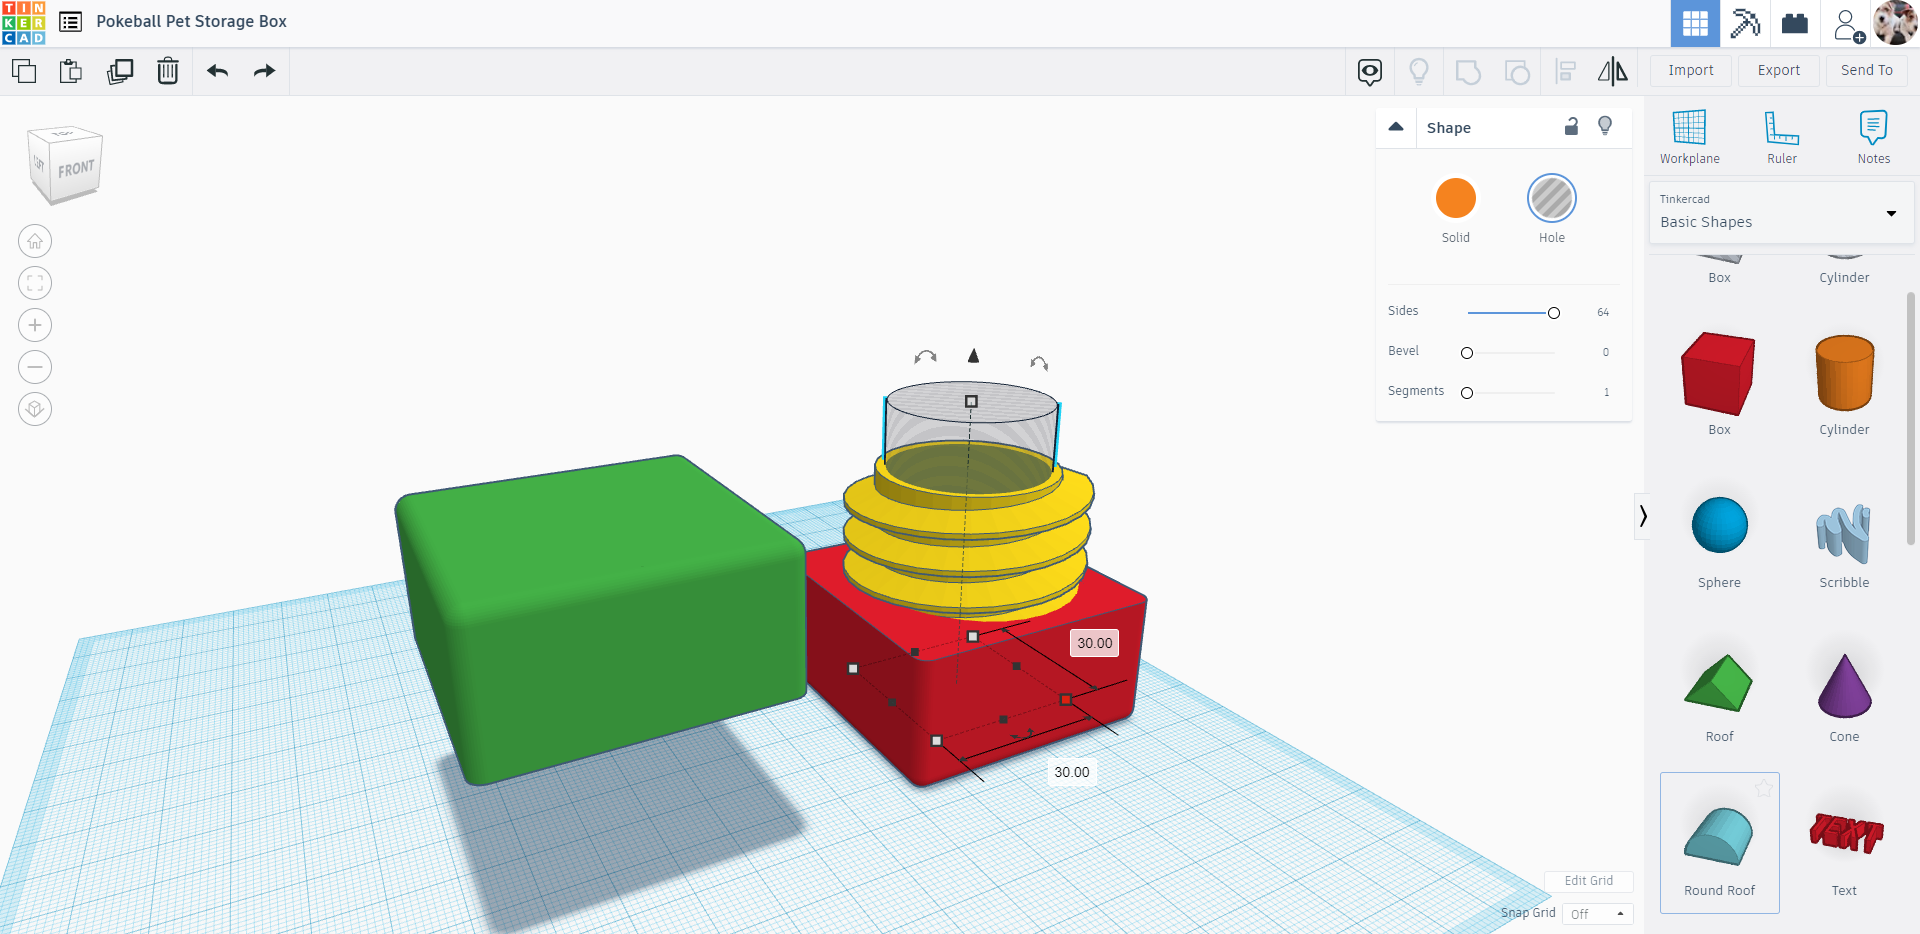Click the lower 30.00 length dimension label
1920x934 pixels.
coord(1072,772)
